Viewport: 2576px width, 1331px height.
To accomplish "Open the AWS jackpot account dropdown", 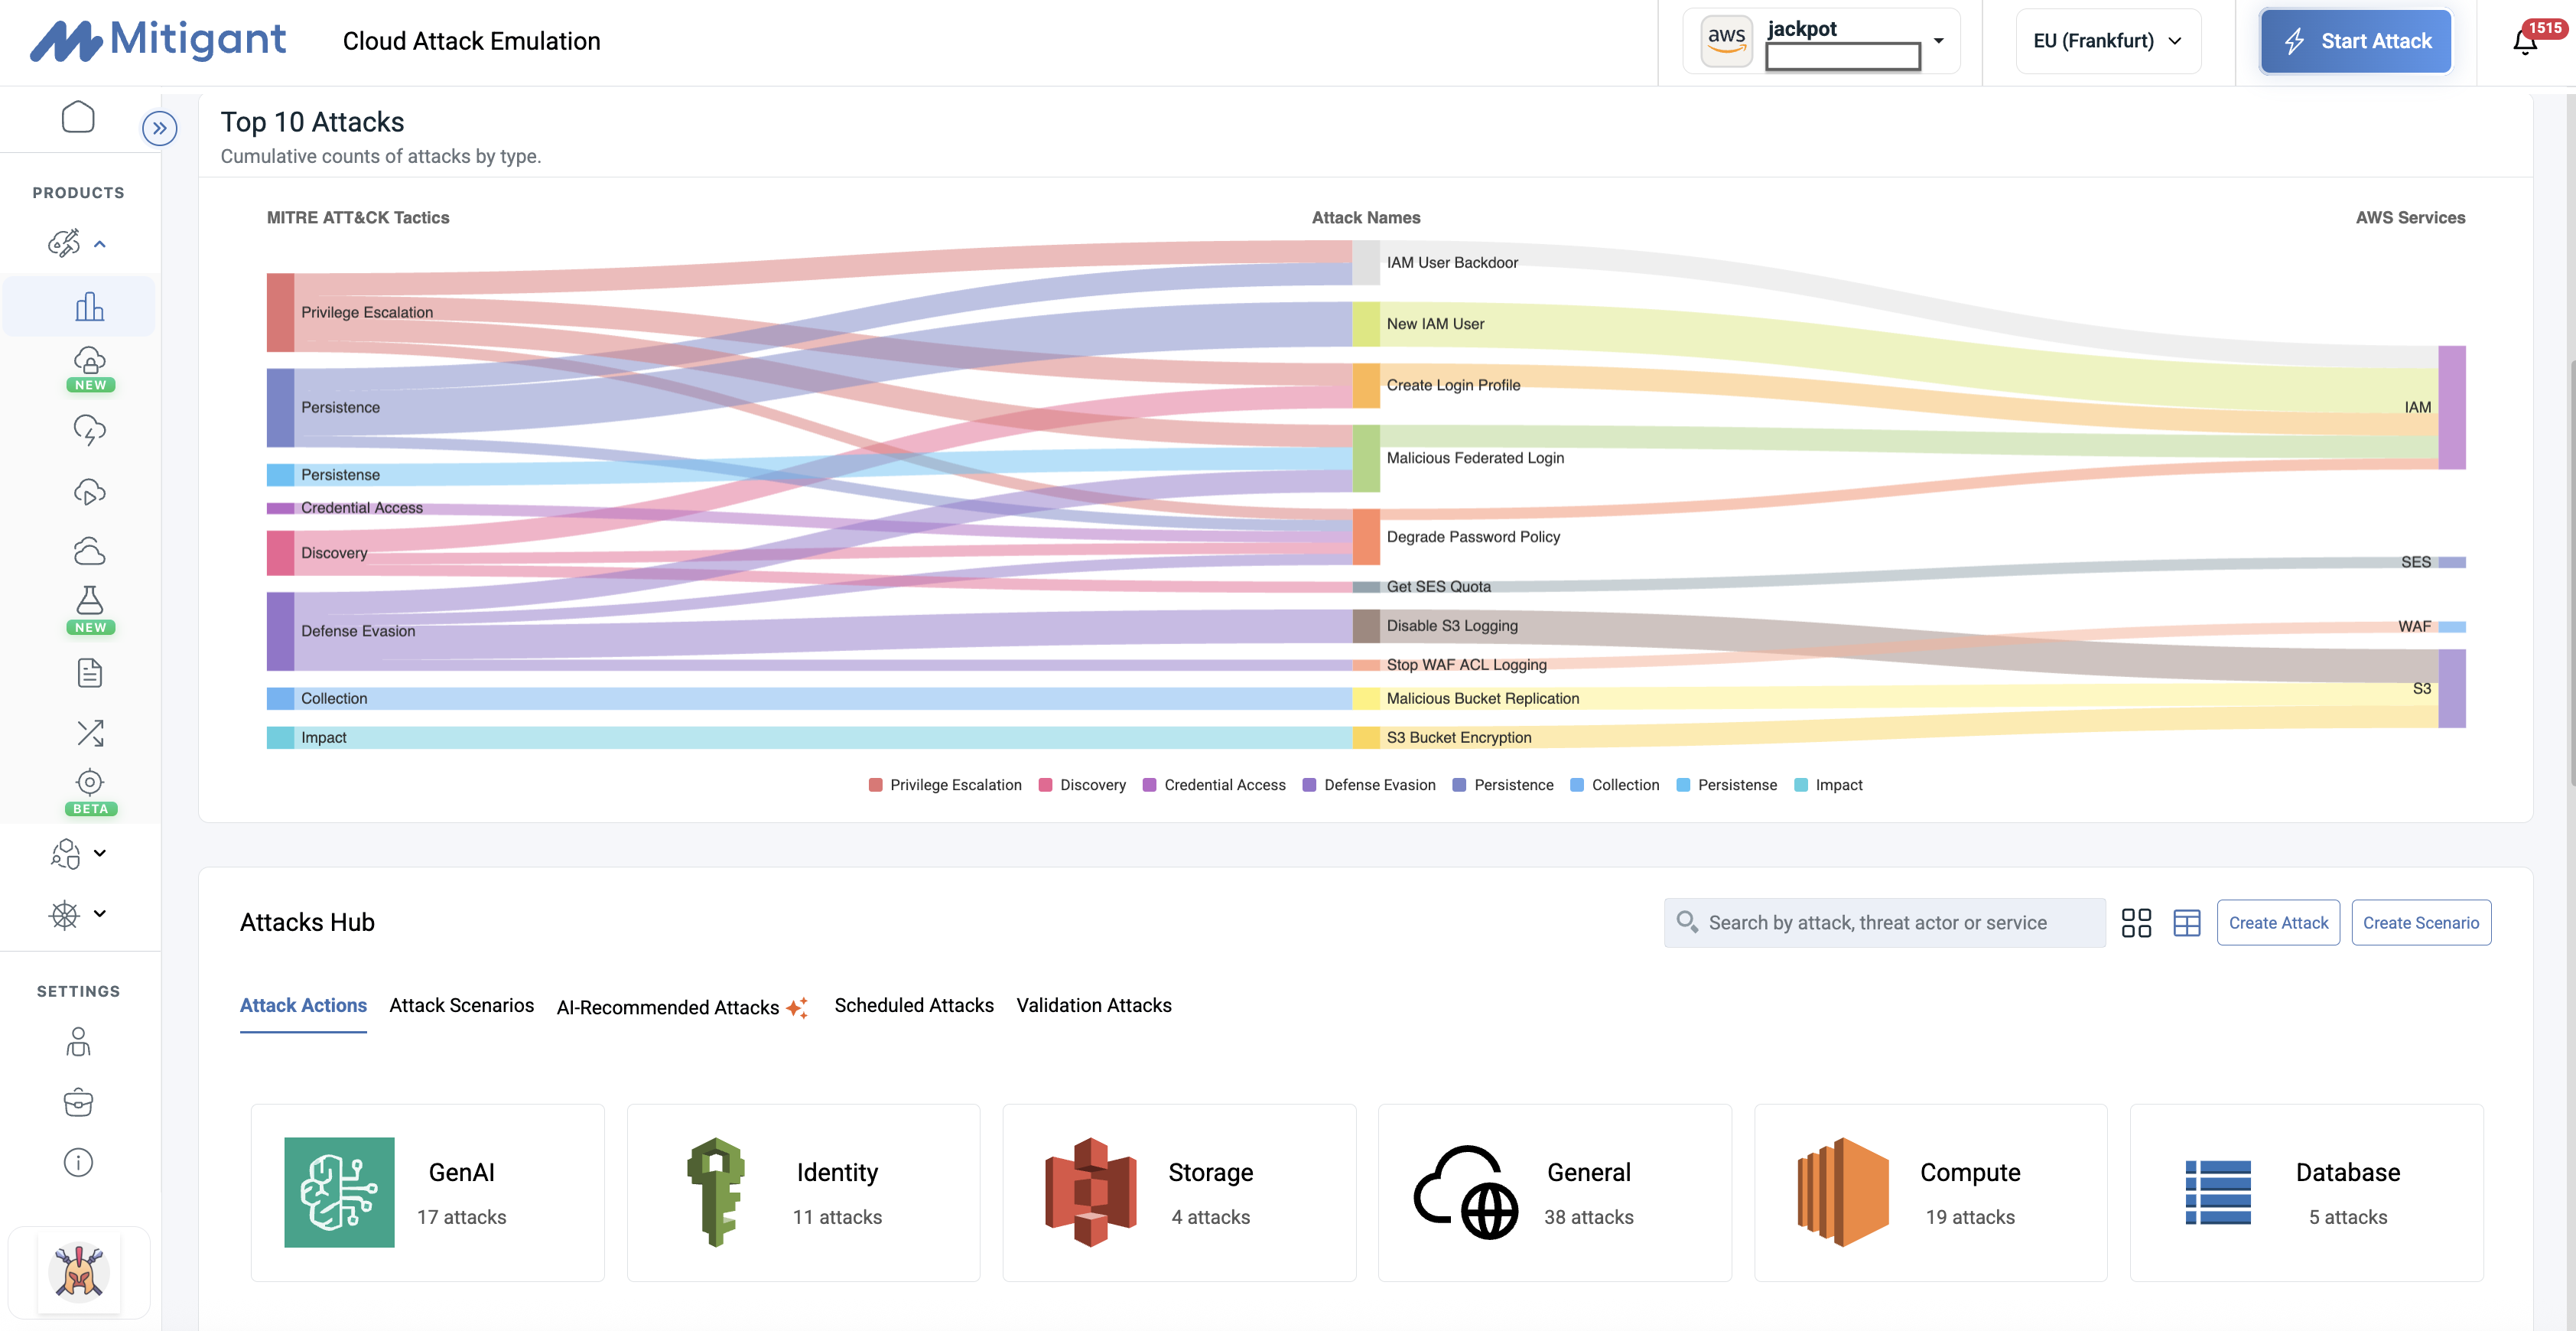I will click(x=1937, y=41).
